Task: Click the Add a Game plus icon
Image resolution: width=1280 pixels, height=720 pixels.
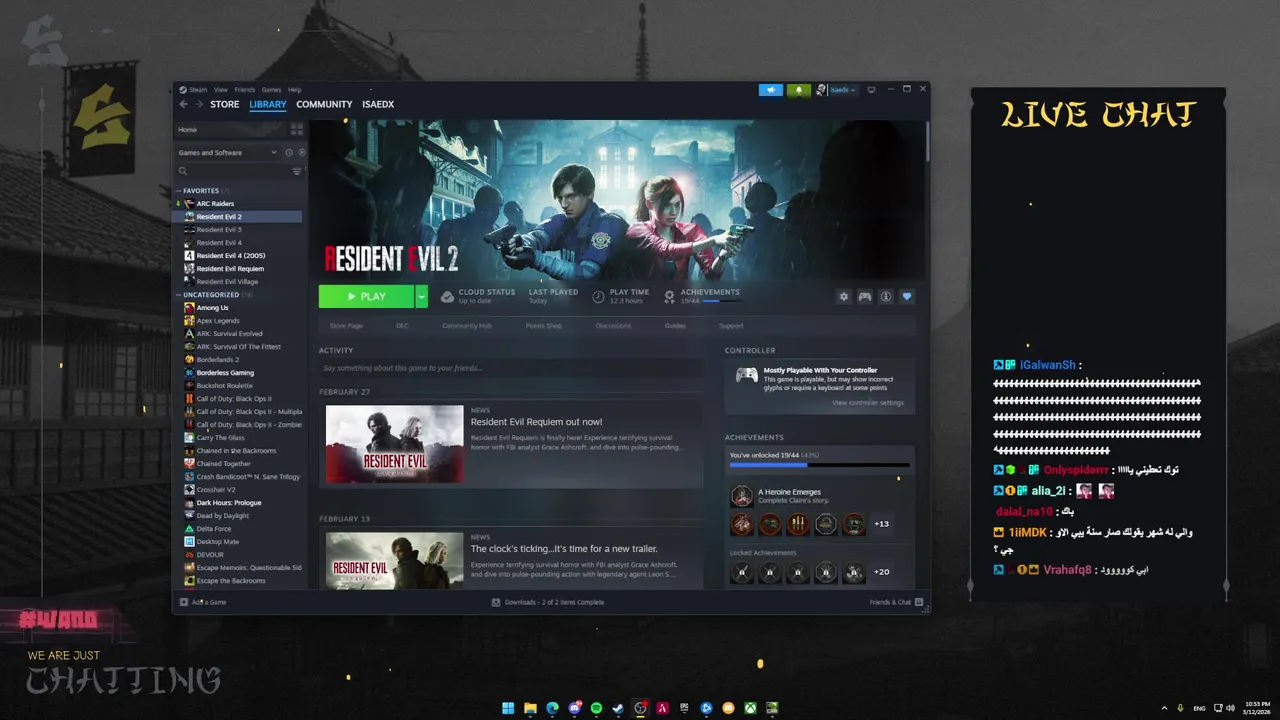Action: coord(184,602)
